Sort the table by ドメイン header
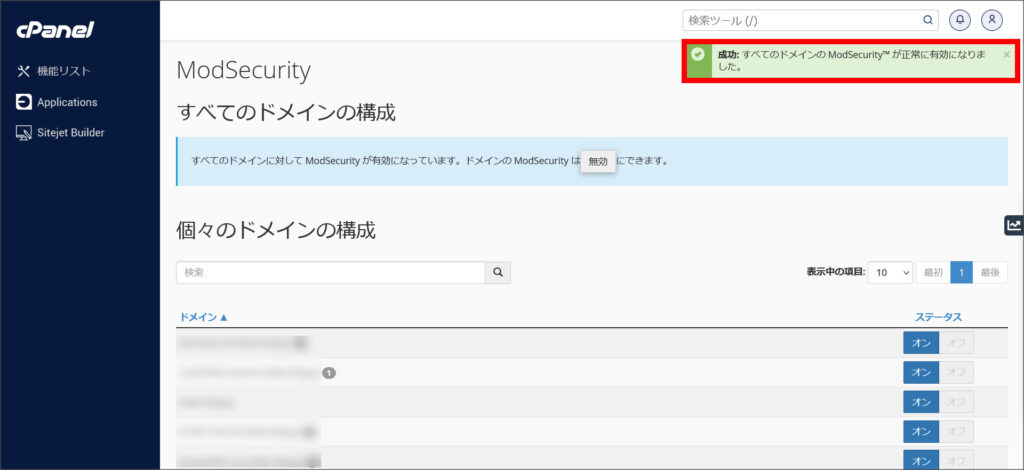 coord(203,317)
